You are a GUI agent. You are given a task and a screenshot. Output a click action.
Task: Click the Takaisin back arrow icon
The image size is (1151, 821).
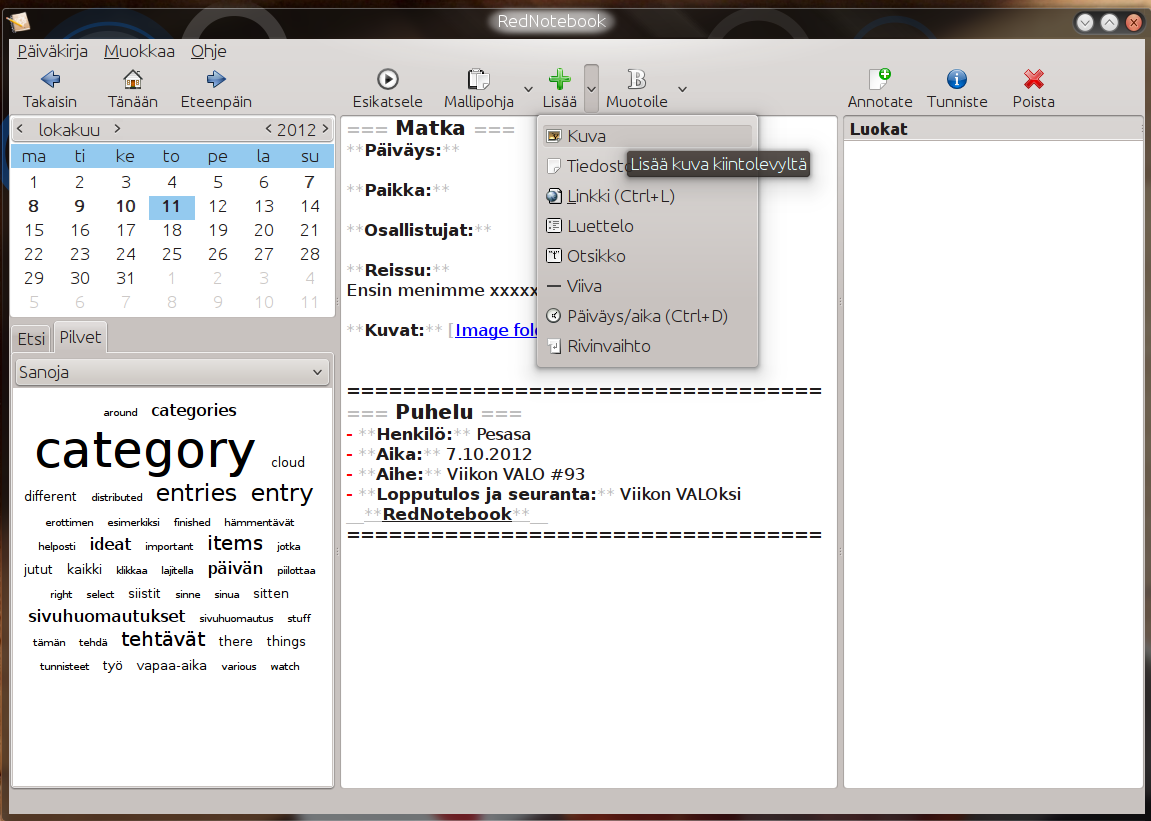click(50, 79)
